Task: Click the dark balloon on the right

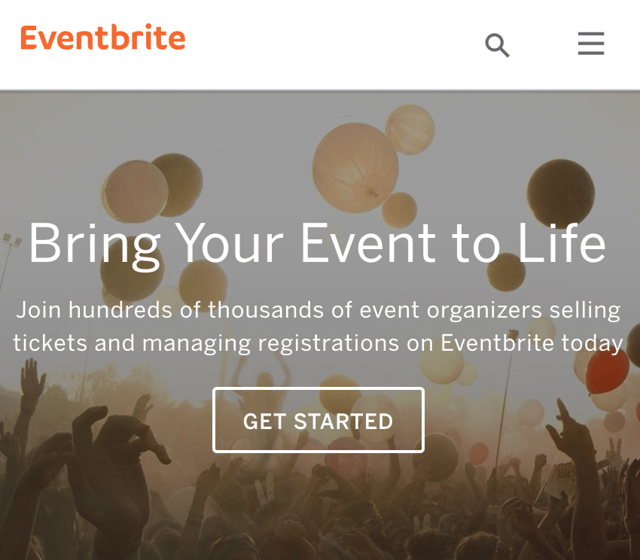Action: (560, 192)
